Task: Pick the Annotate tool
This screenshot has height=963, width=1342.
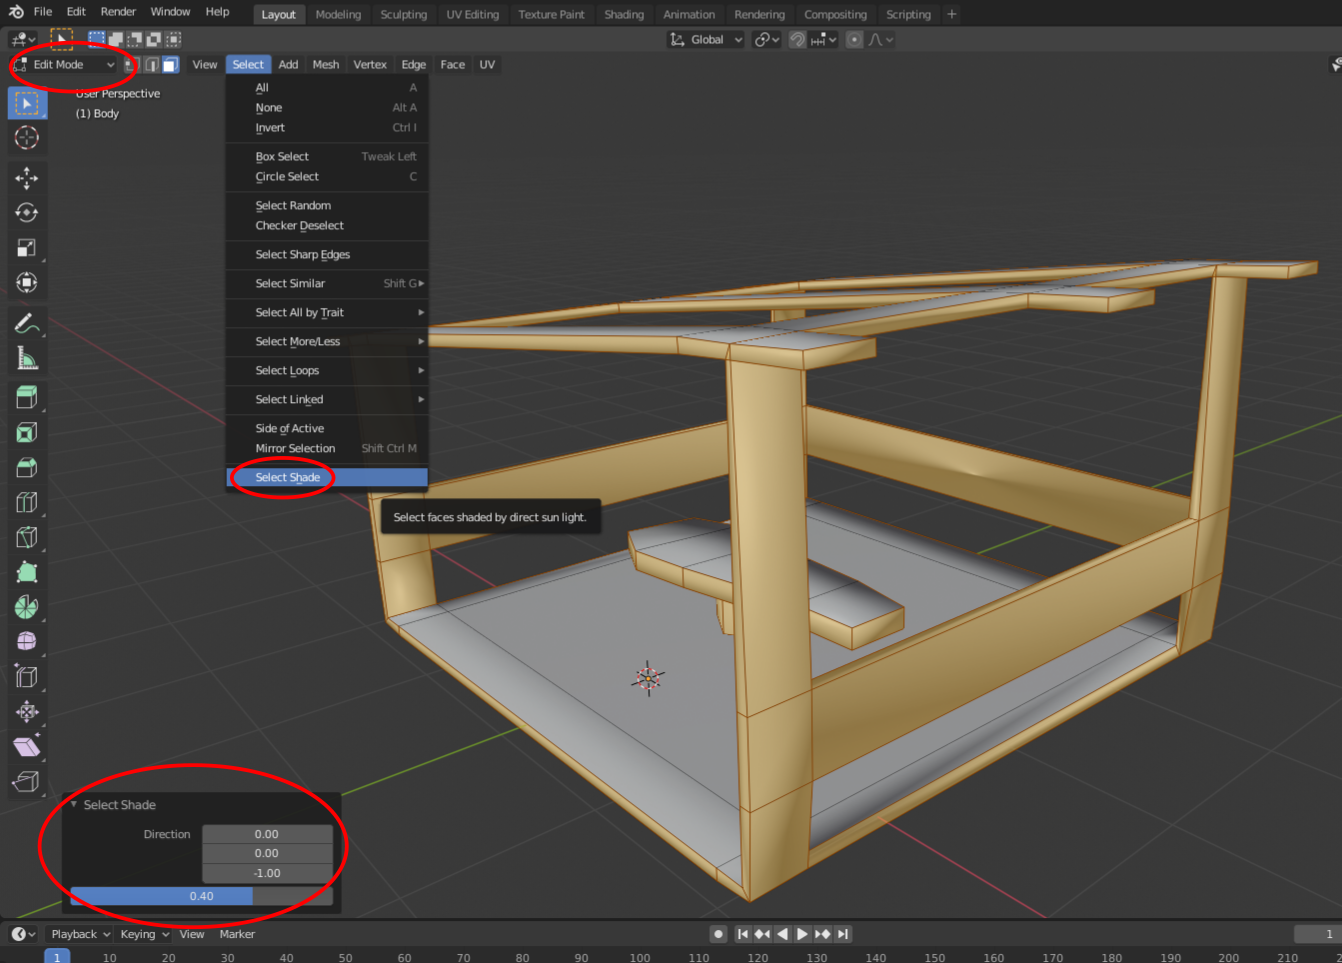Action: pos(27,322)
